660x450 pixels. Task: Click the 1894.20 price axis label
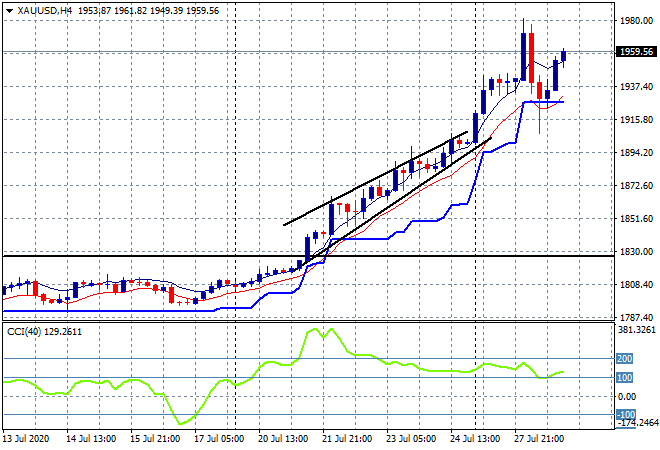click(636, 153)
